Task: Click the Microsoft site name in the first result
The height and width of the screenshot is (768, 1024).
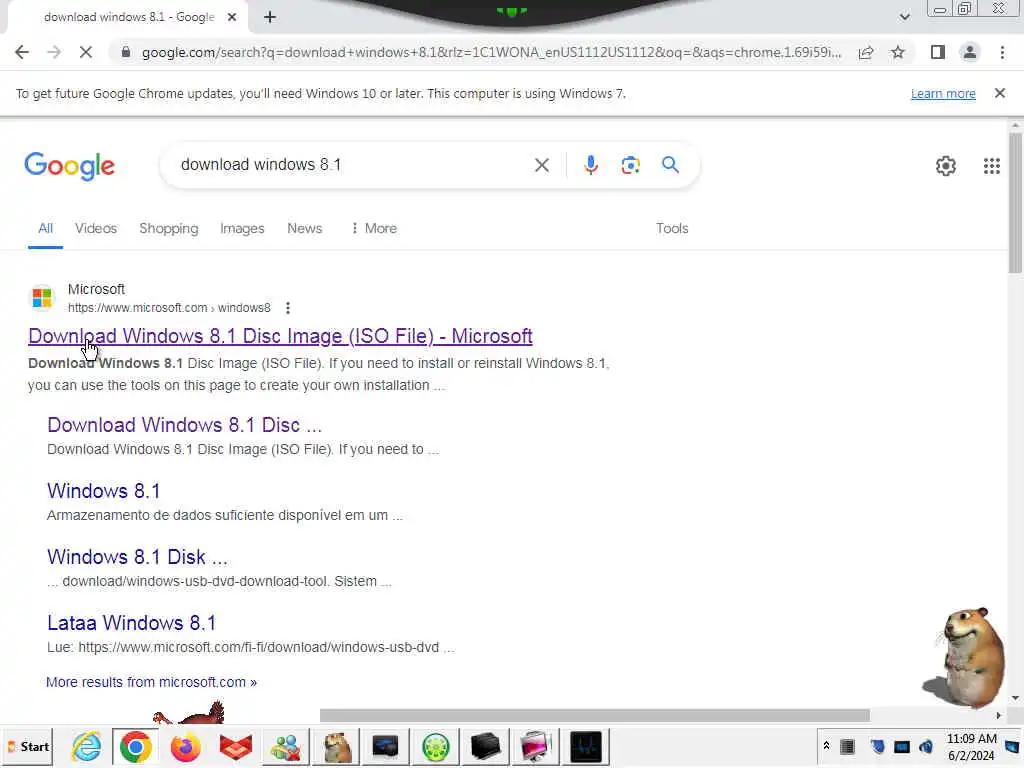Action: pyautogui.click(x=96, y=289)
